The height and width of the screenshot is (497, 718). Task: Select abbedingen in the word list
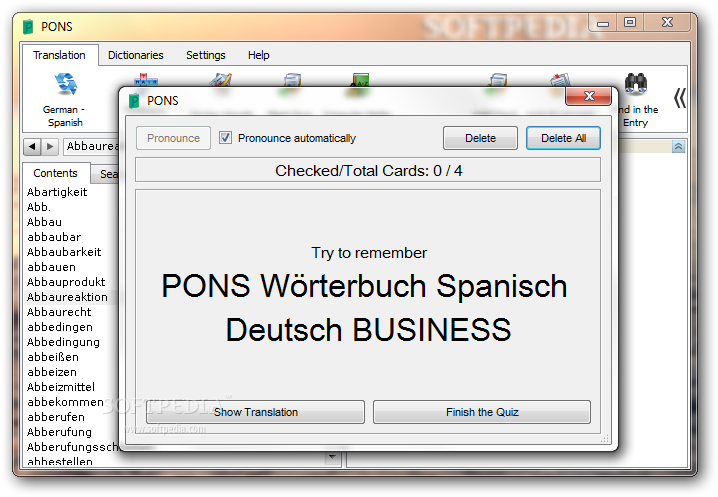coord(60,327)
